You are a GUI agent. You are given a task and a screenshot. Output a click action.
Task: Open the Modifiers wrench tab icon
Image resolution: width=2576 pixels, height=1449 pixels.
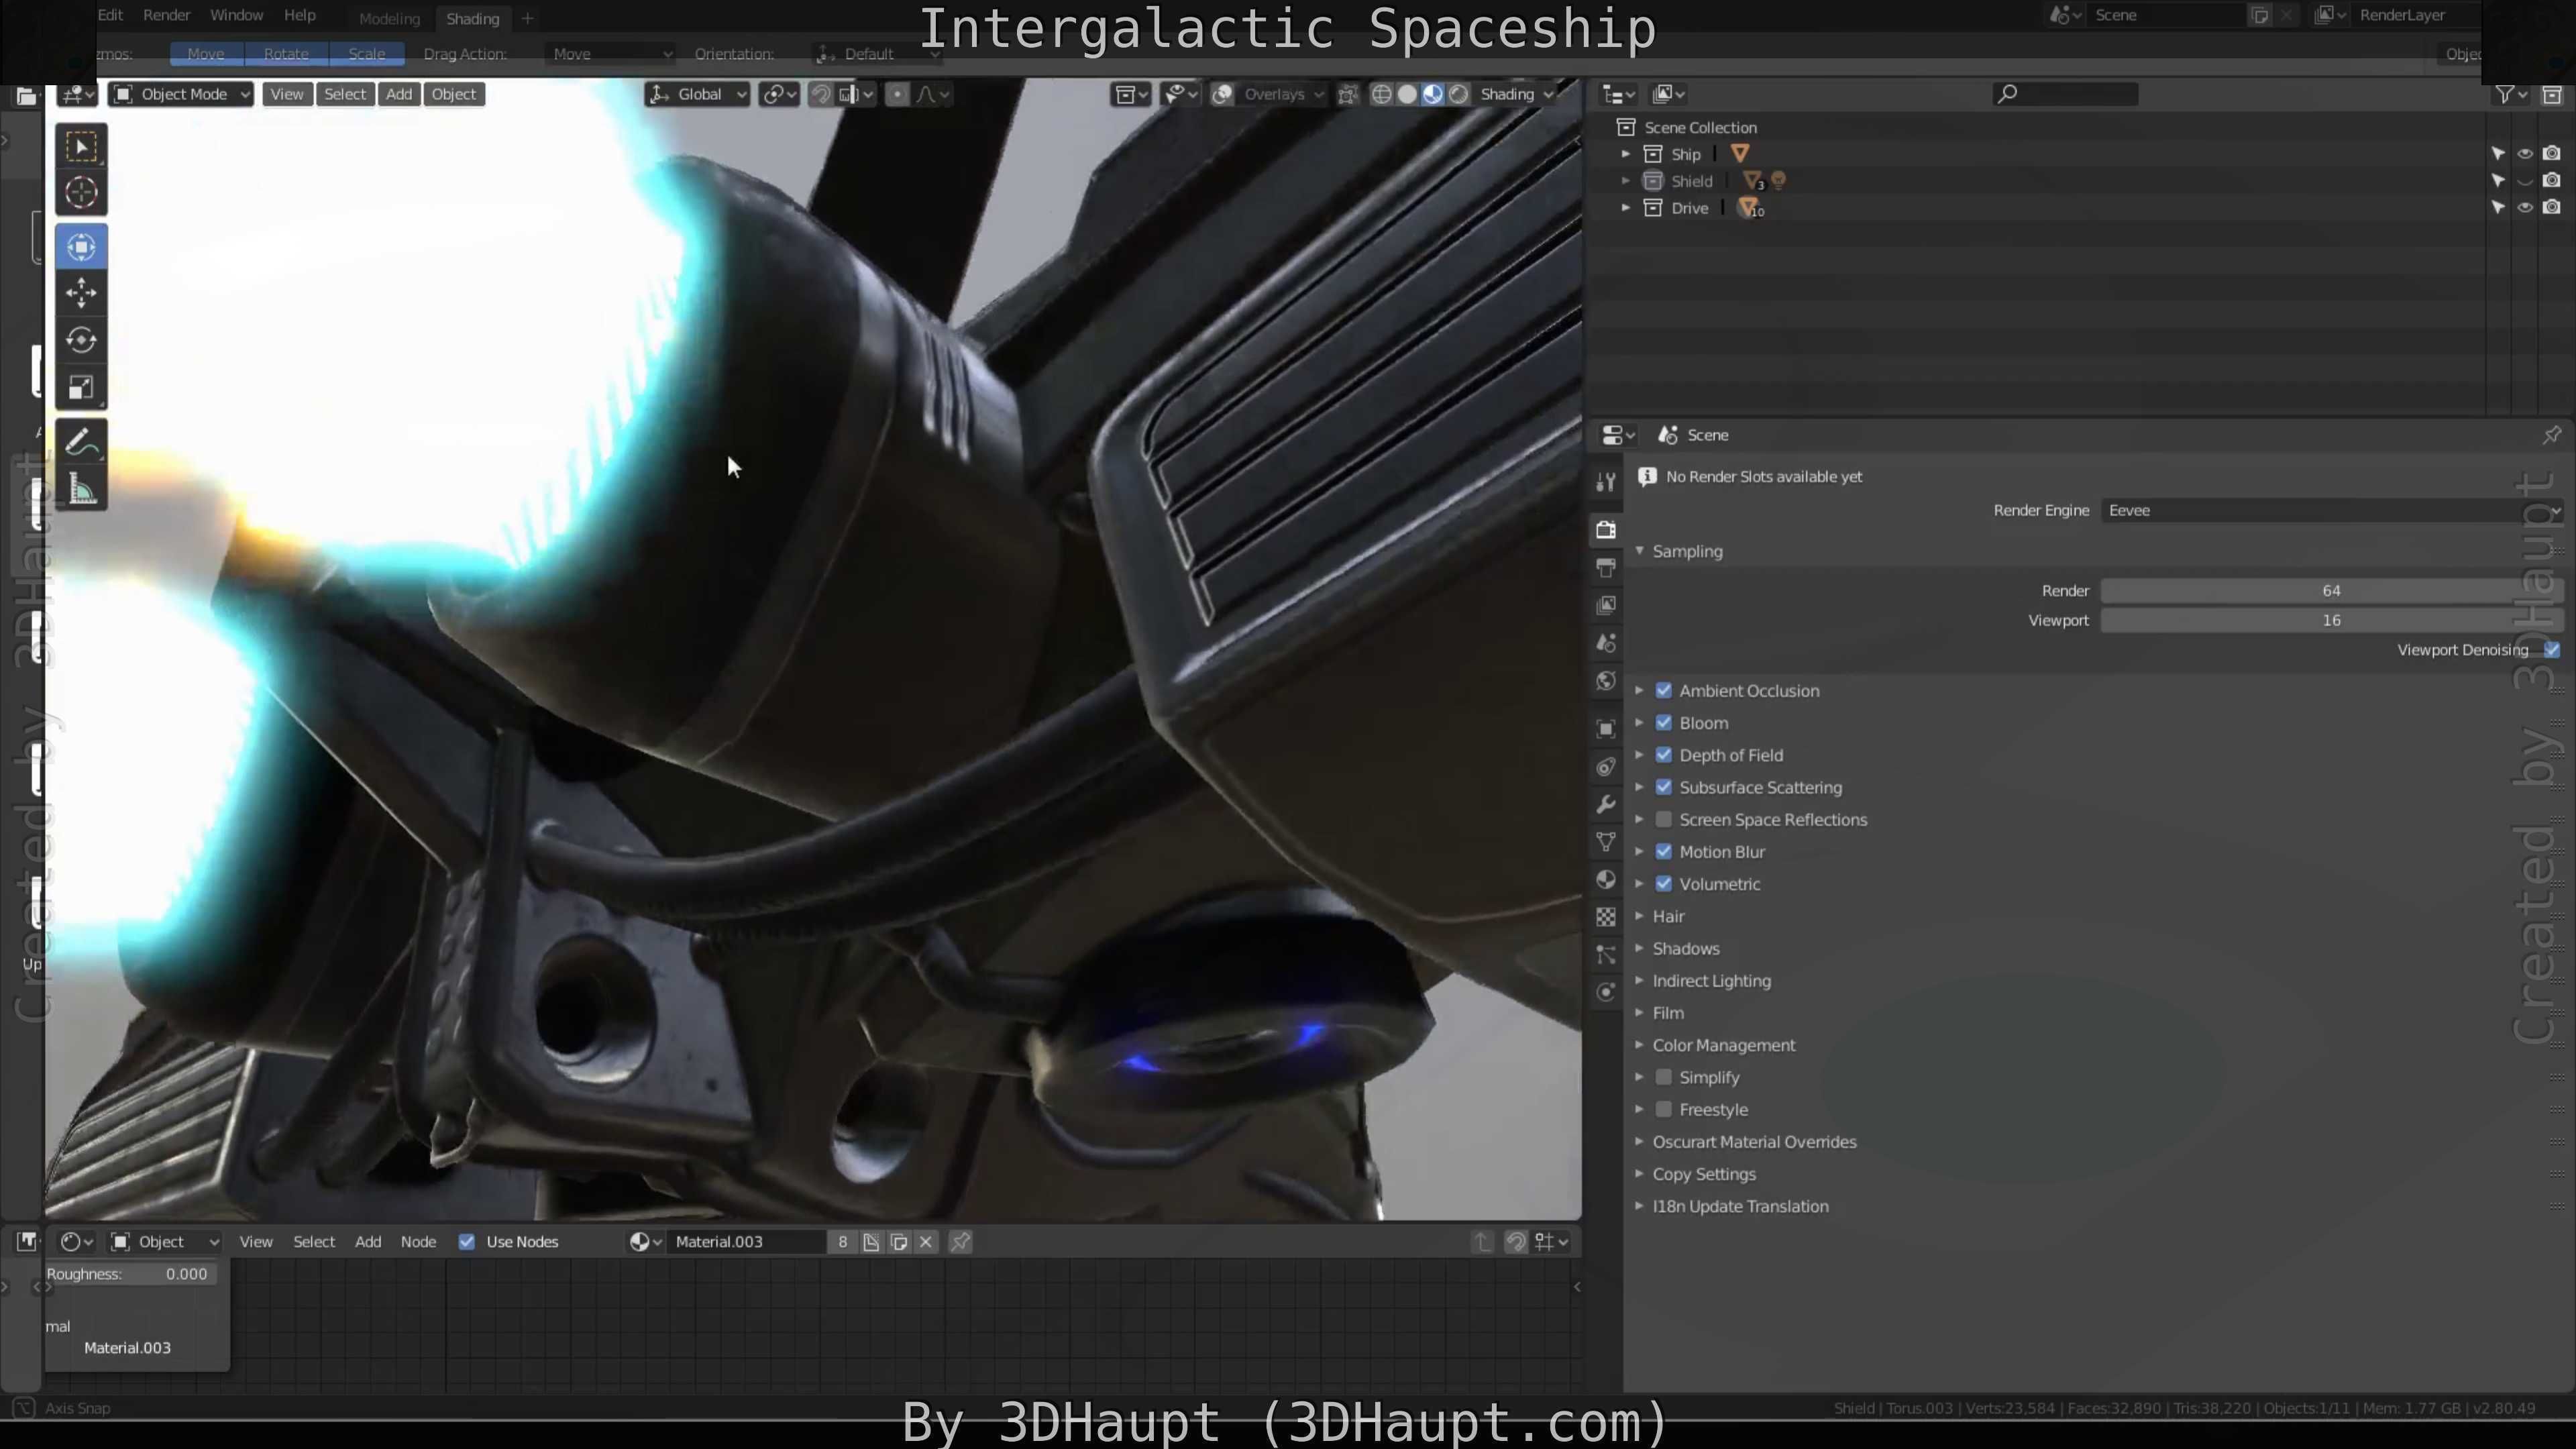[1606, 805]
